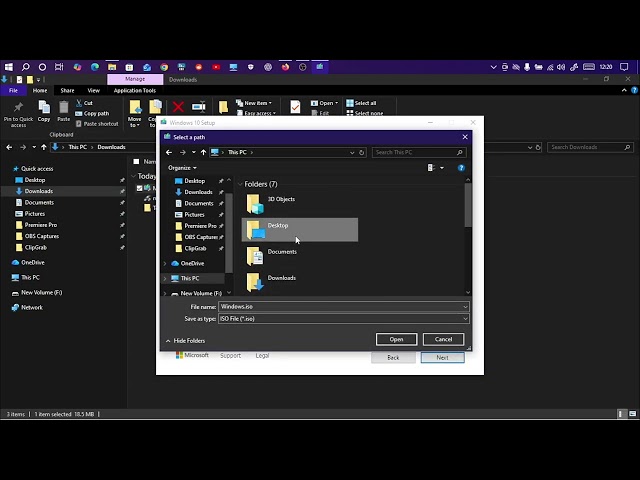This screenshot has height=480, width=640.
Task: Select the highlighted Desktop folder
Action: click(300, 230)
